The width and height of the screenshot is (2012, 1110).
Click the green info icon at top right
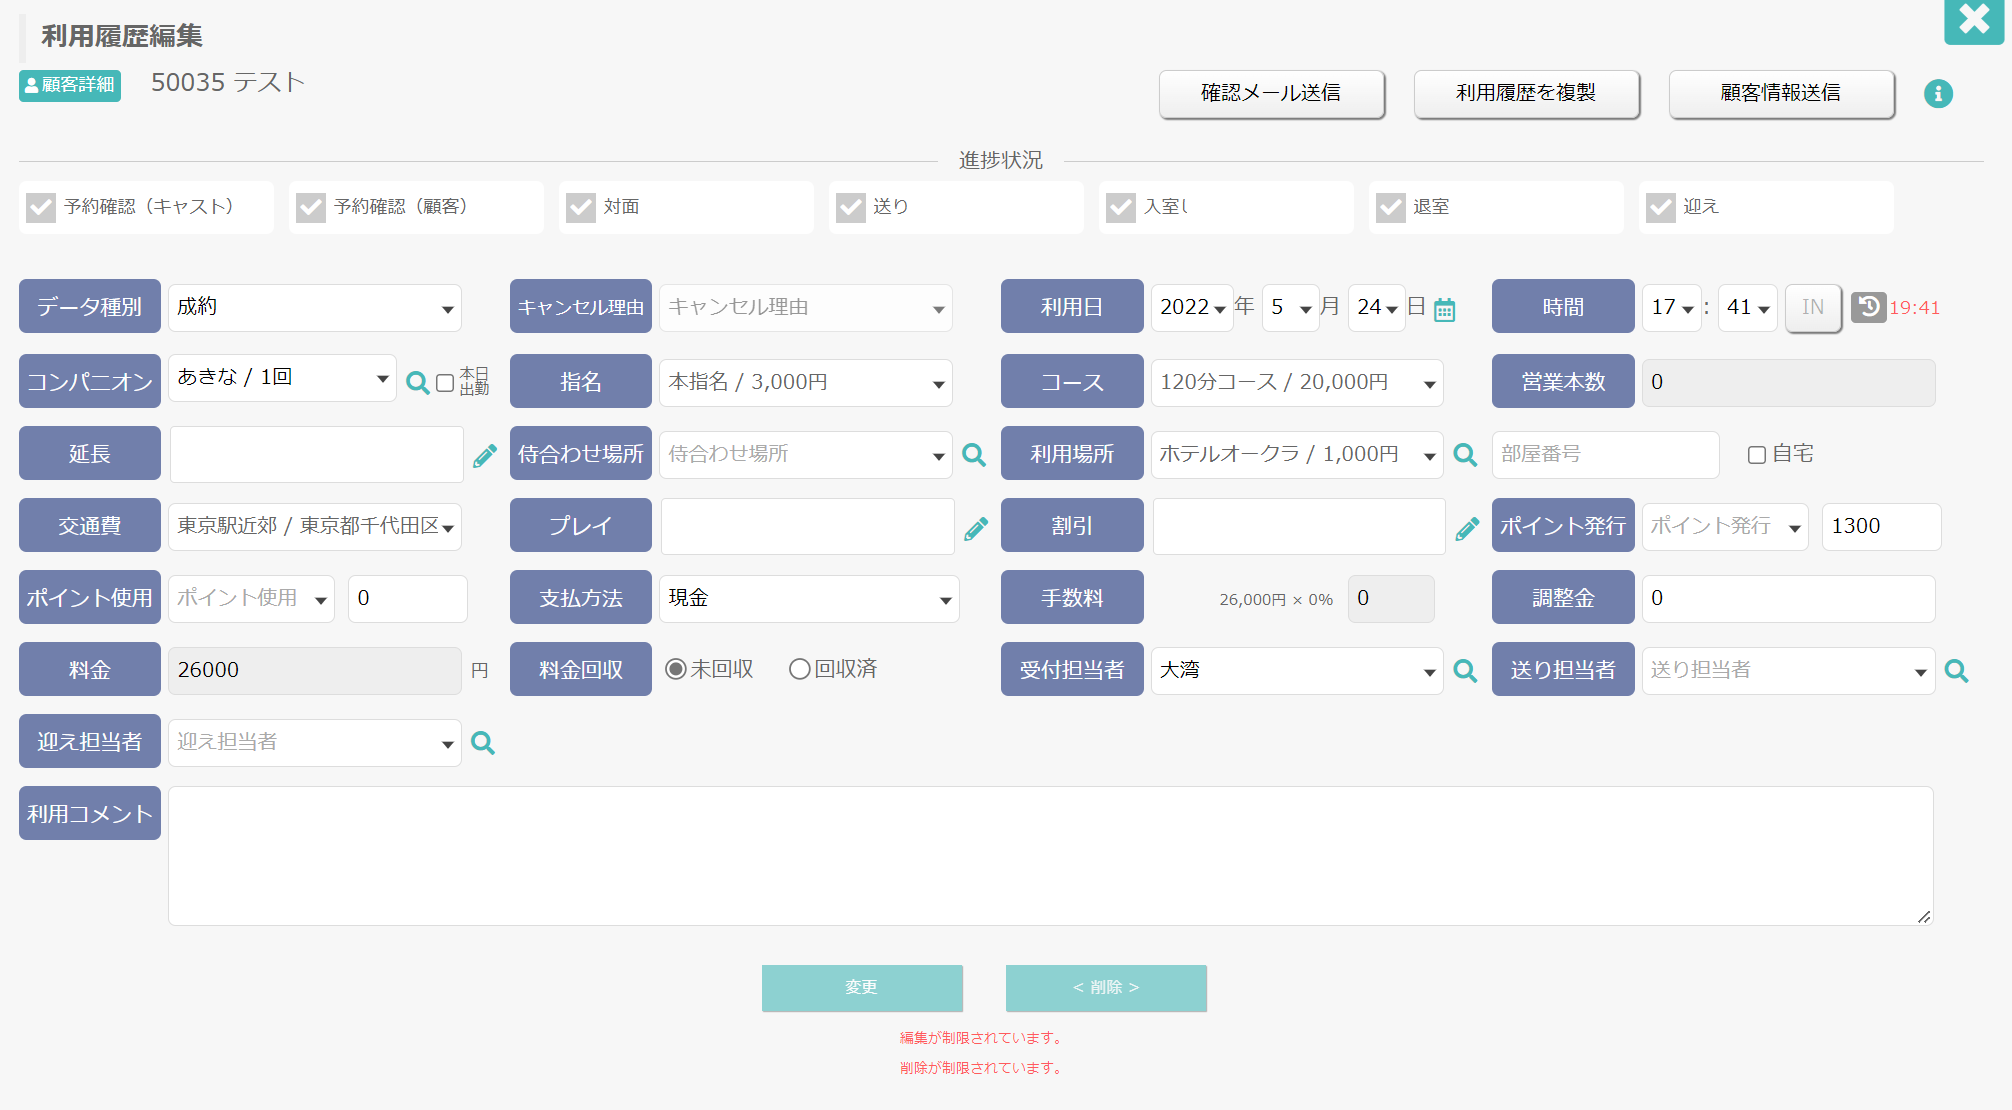(1938, 94)
